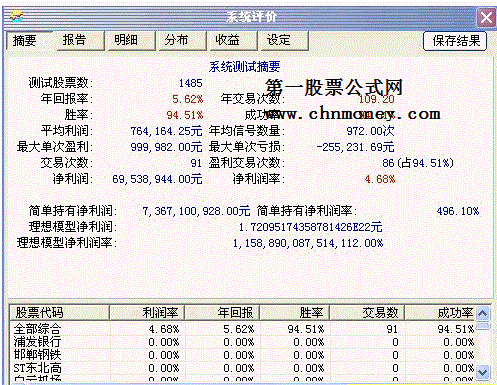Sort by 股票代码 column header
The image size is (497, 385).
pyautogui.click(x=59, y=313)
